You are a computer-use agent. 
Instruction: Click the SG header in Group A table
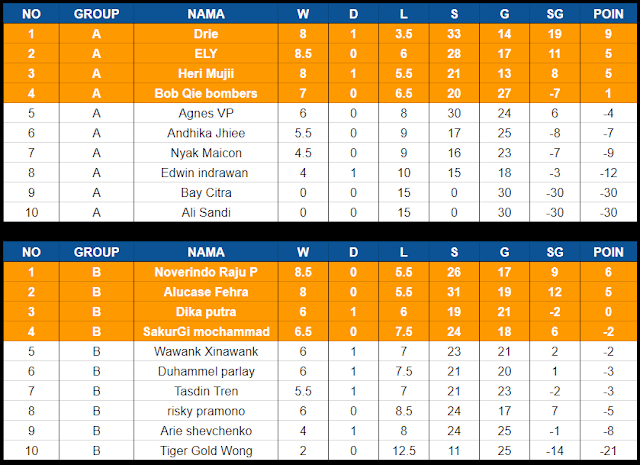click(x=555, y=13)
